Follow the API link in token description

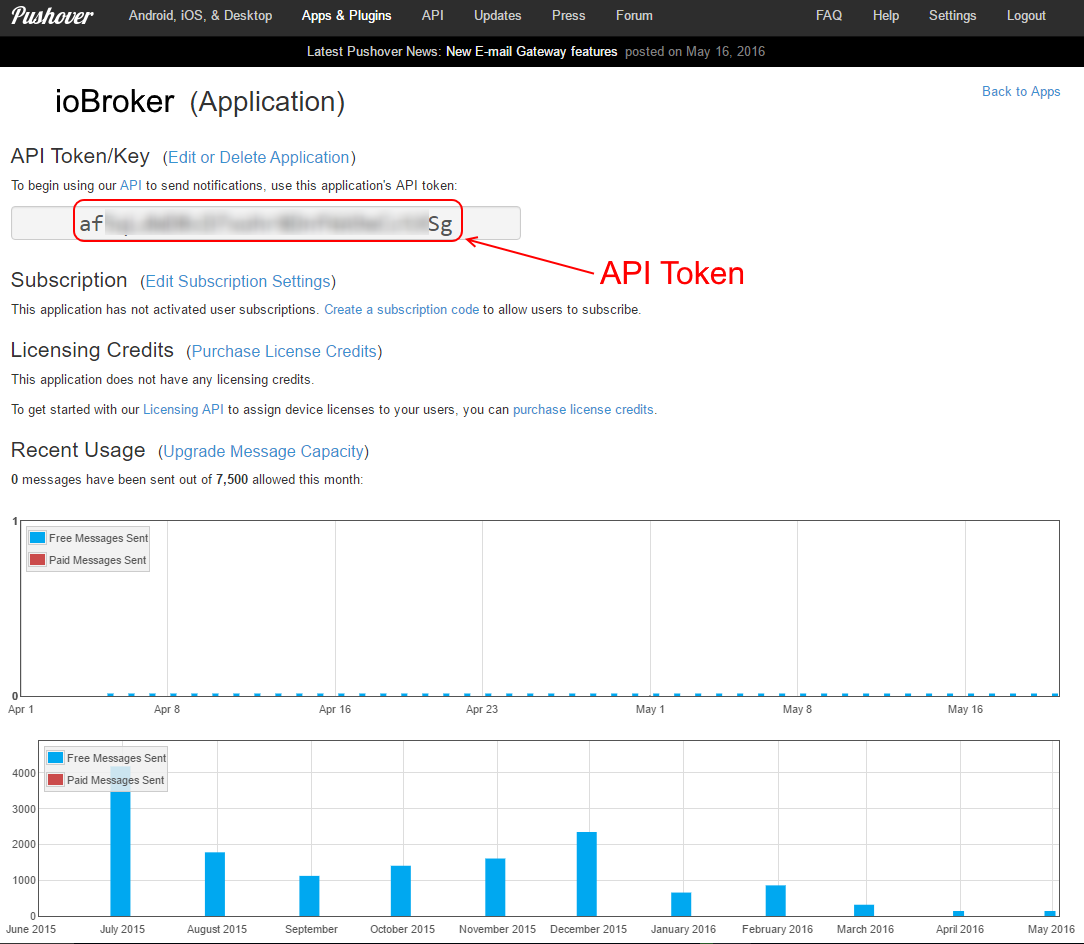[131, 185]
